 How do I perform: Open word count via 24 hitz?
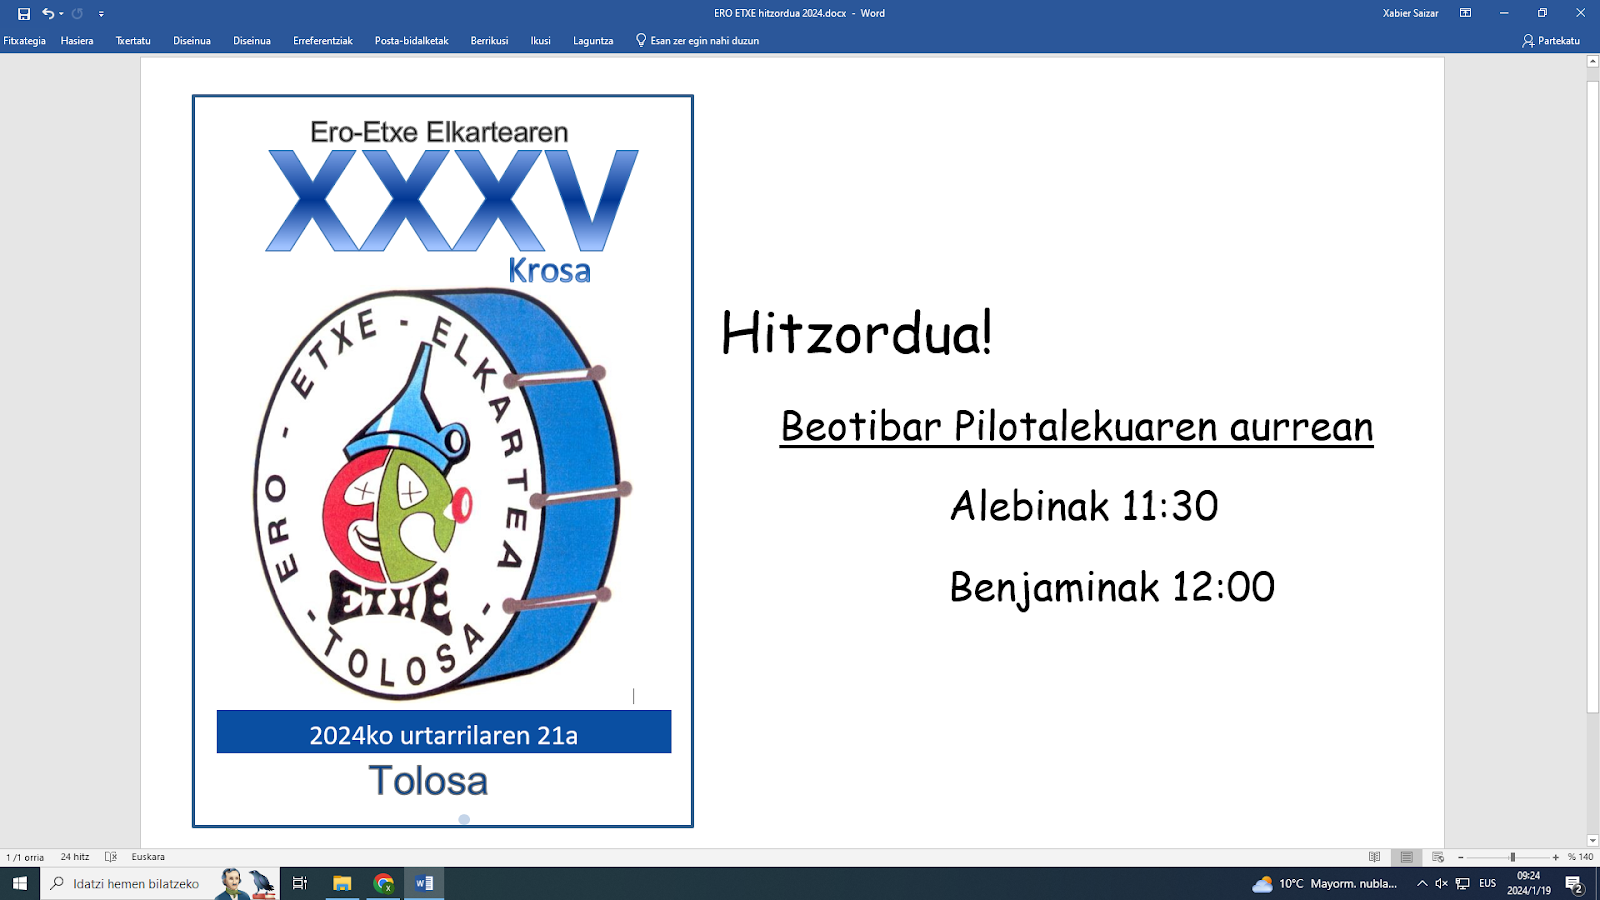75,857
